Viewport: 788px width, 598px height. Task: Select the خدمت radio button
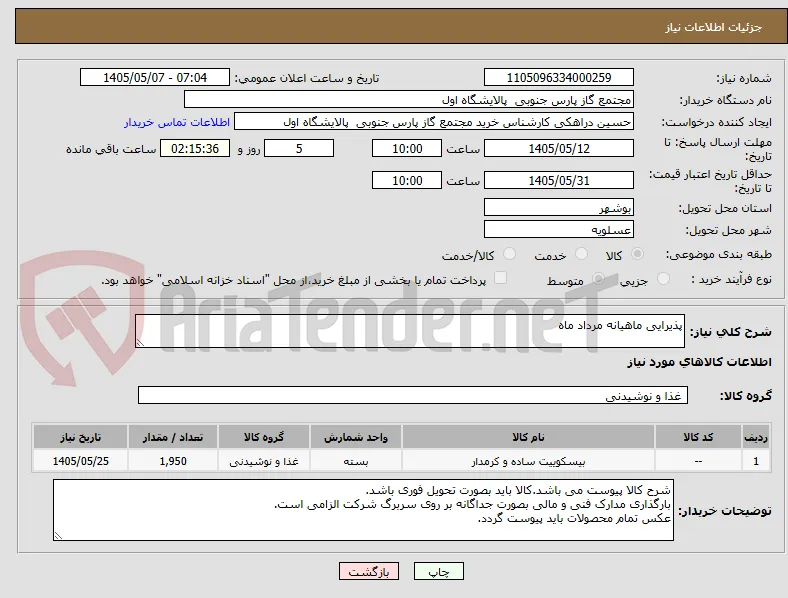[581, 254]
